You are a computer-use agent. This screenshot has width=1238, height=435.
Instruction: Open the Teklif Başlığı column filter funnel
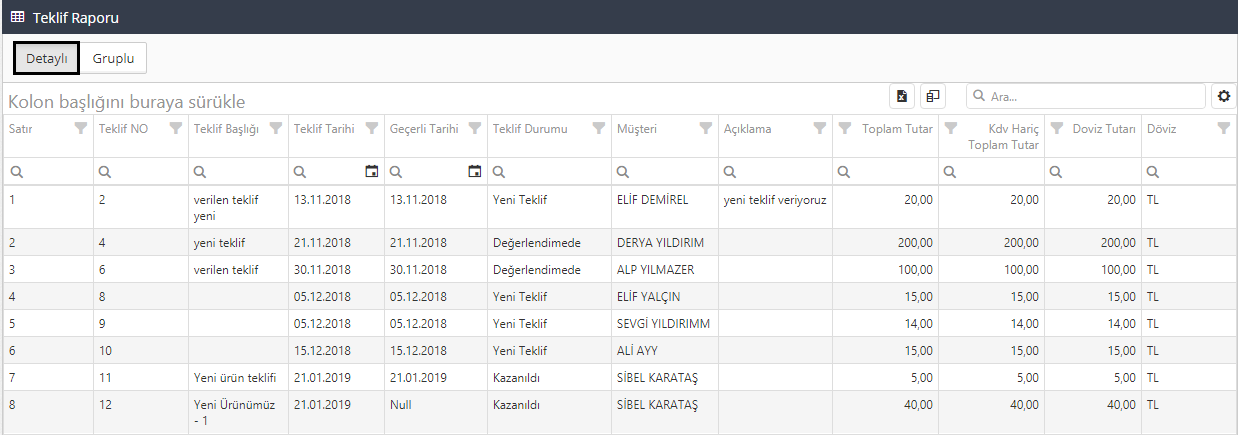pos(276,128)
